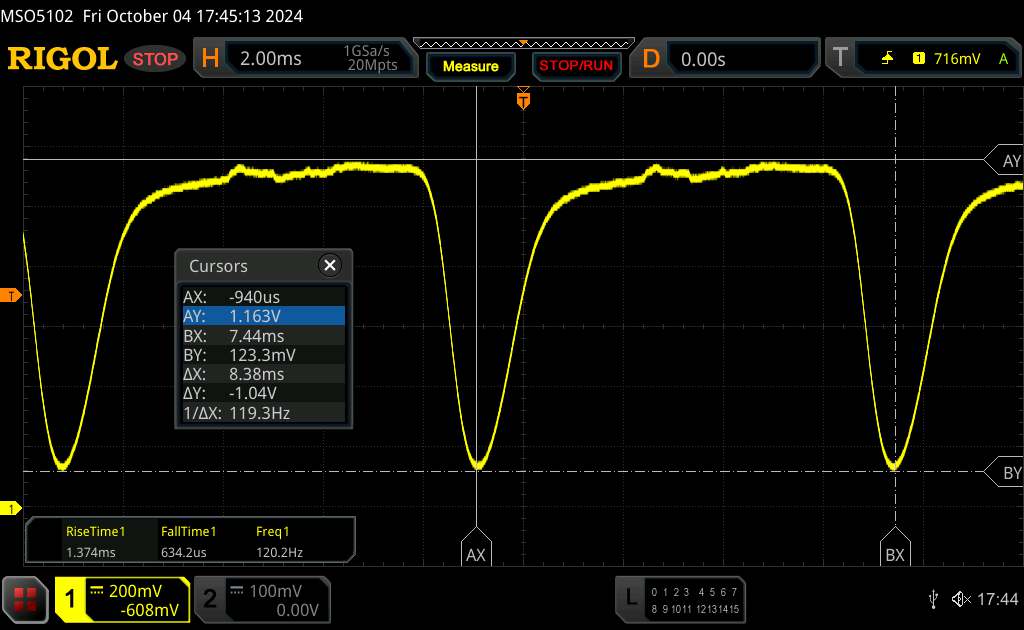This screenshot has height=630, width=1024.
Task: Click trigger source channel 1 badge
Action: [x=918, y=59]
